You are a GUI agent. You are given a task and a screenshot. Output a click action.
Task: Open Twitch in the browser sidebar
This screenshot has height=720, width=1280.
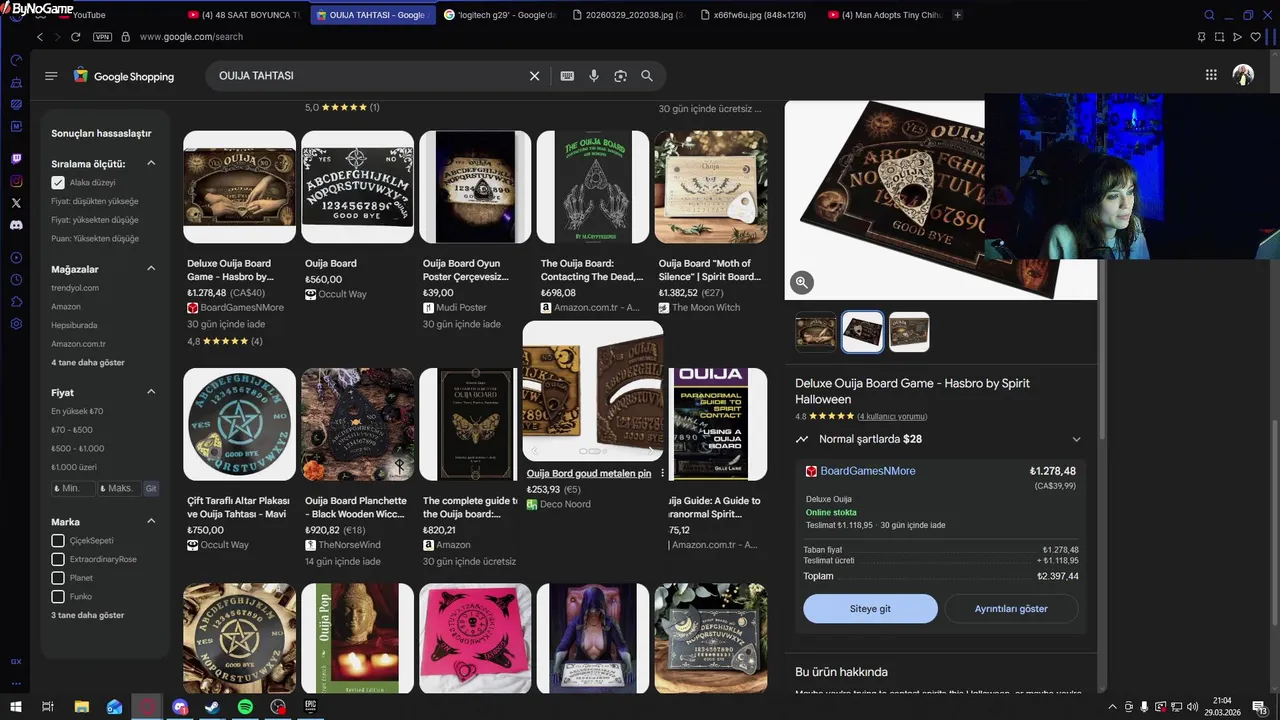(x=16, y=159)
